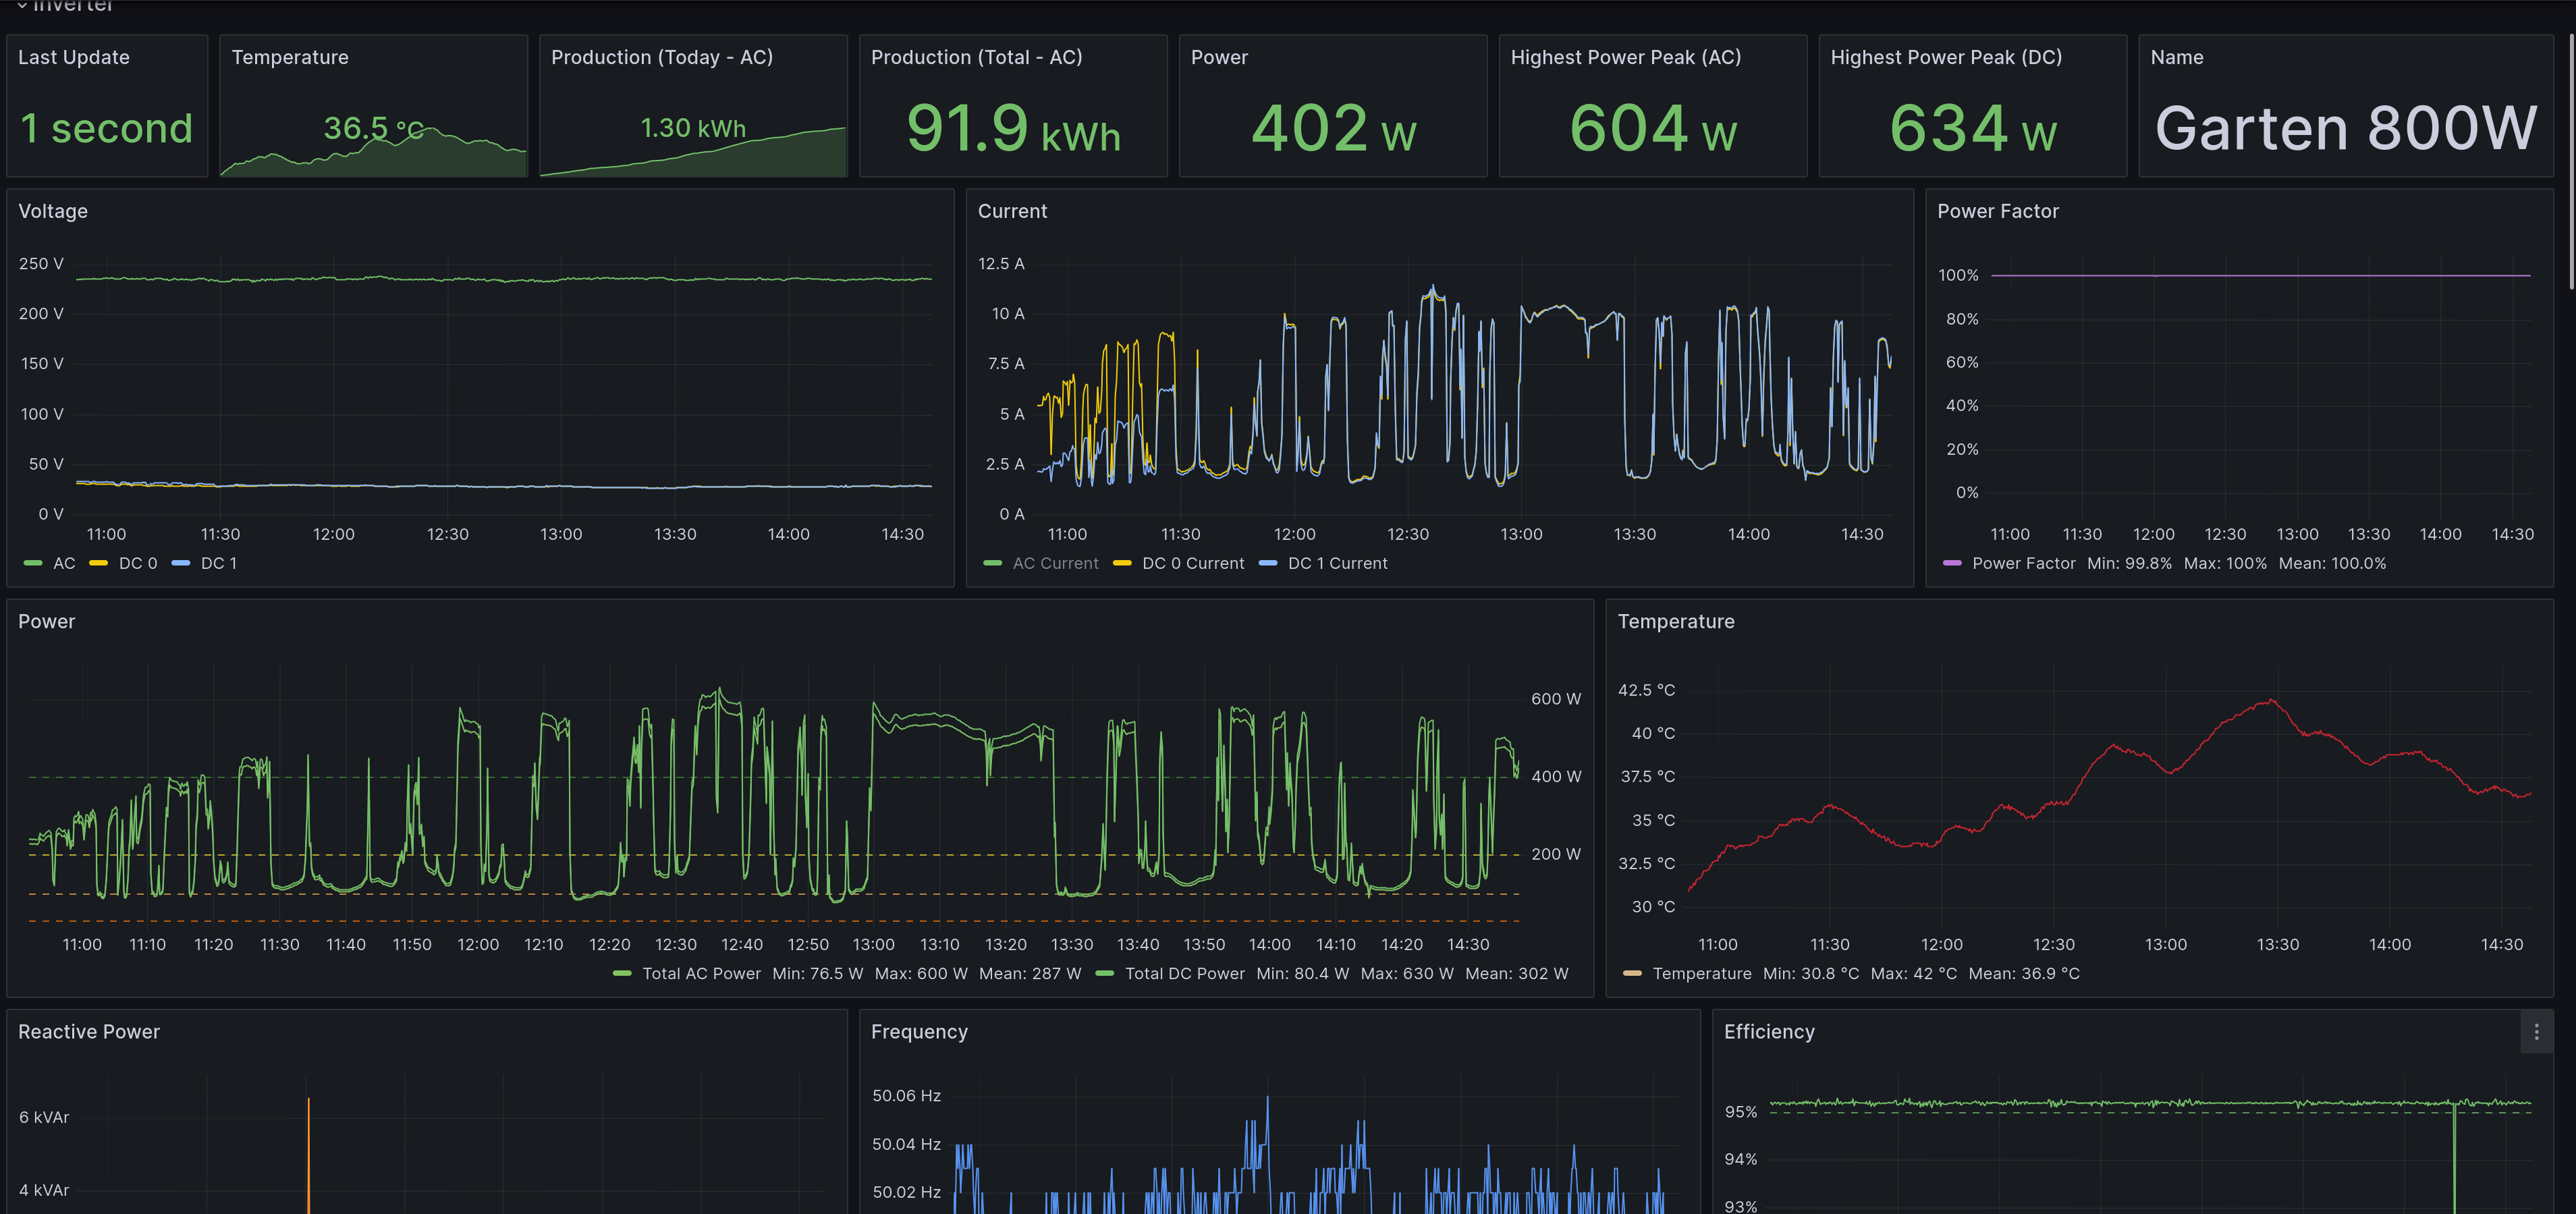Click the DC 1 voltage legend color marker
This screenshot has width=2576, height=1214.
180,563
